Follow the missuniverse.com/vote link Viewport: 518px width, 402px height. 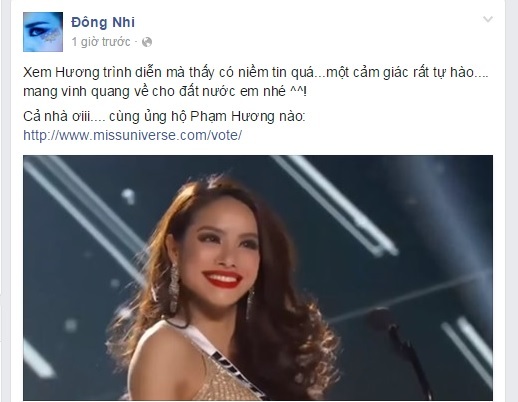click(x=132, y=135)
